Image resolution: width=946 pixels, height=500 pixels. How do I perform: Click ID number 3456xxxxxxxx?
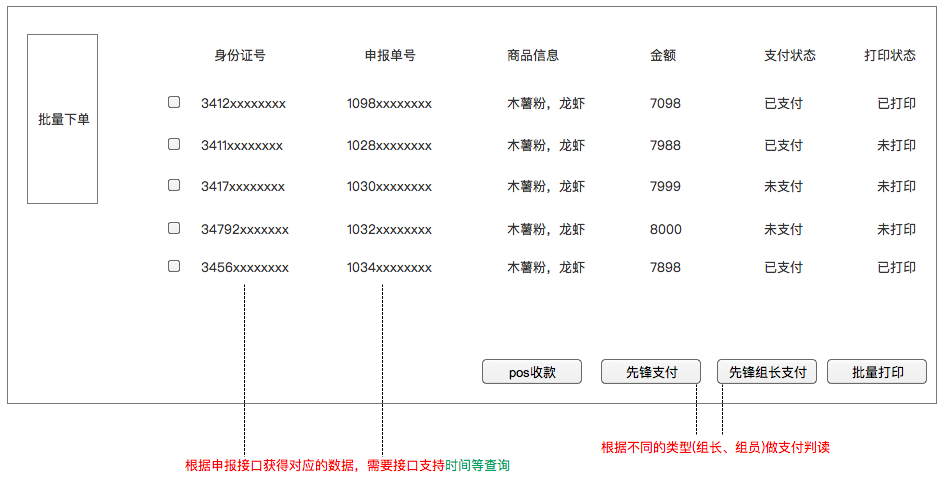[245, 267]
